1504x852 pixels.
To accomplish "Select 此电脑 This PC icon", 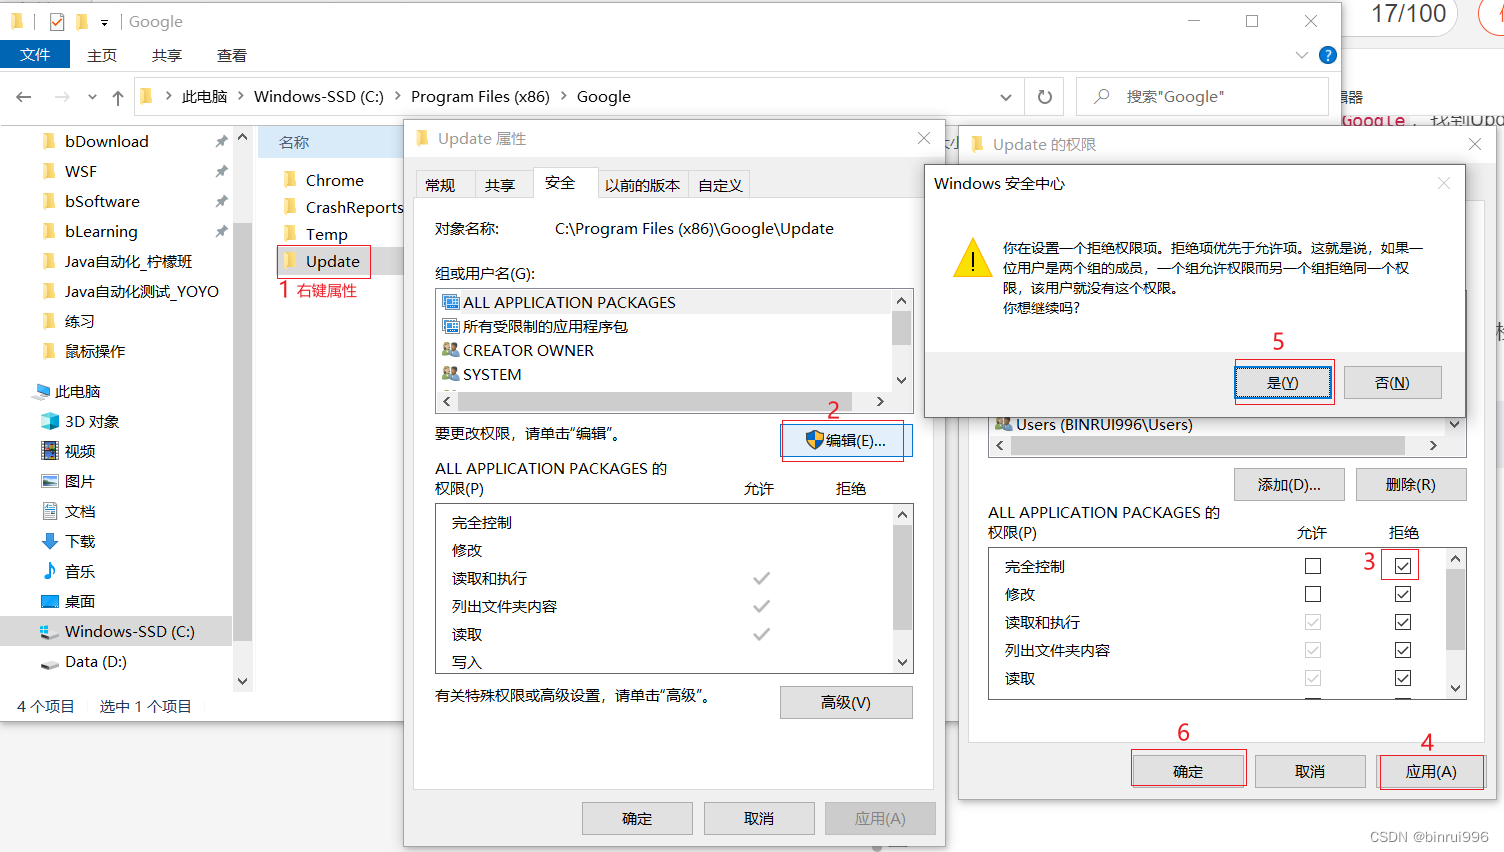I will pyautogui.click(x=42, y=391).
